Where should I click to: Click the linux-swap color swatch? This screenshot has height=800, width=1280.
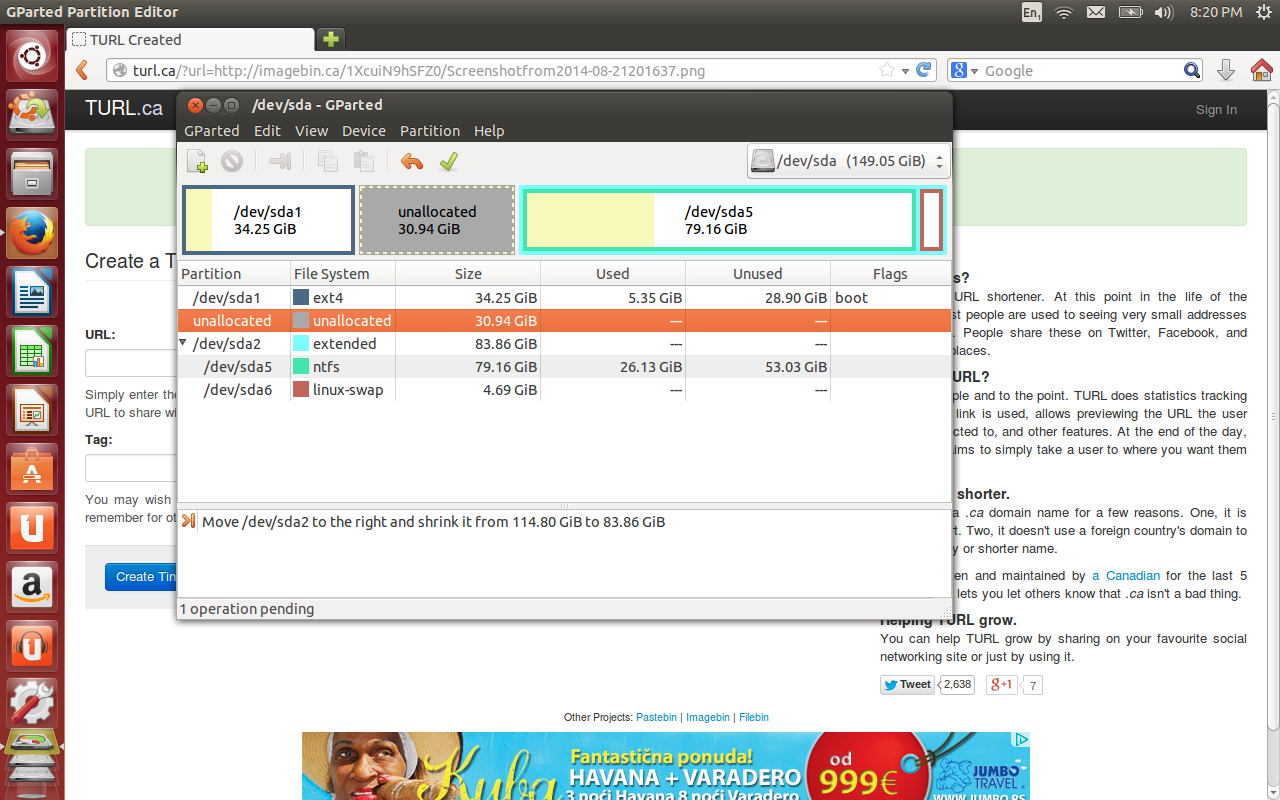pyautogui.click(x=300, y=390)
